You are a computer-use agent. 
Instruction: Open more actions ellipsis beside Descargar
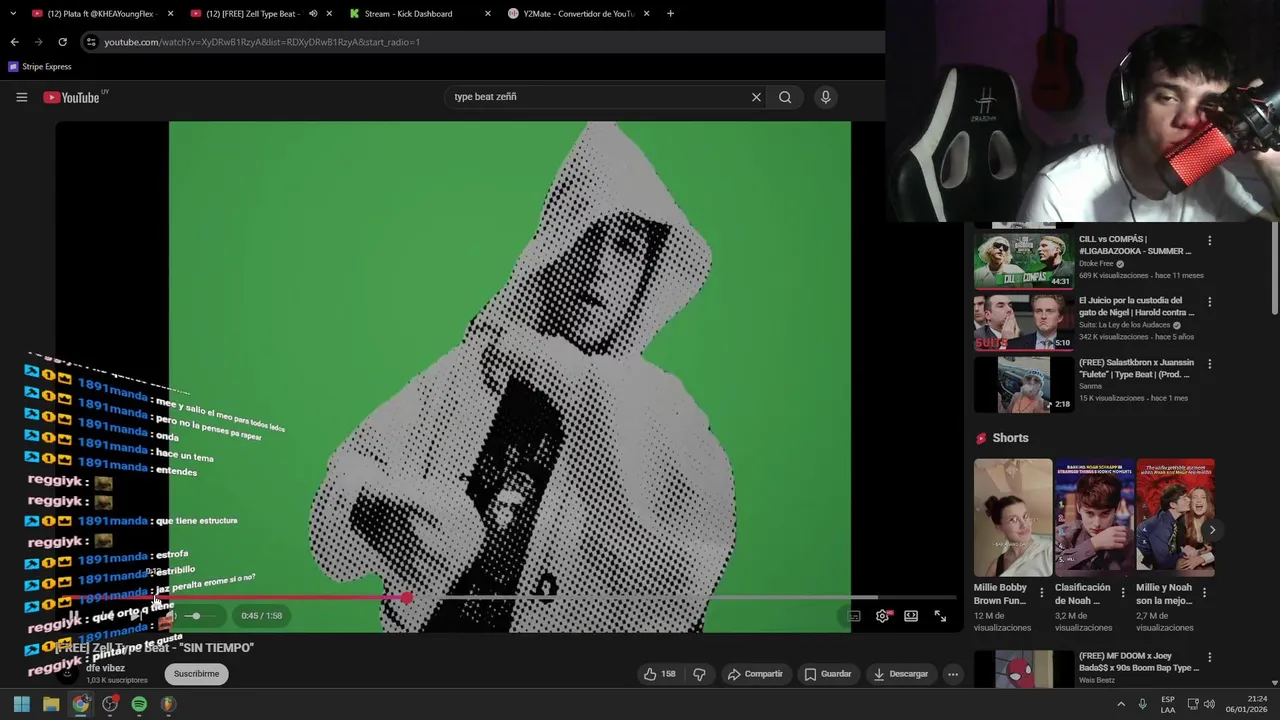click(953, 674)
